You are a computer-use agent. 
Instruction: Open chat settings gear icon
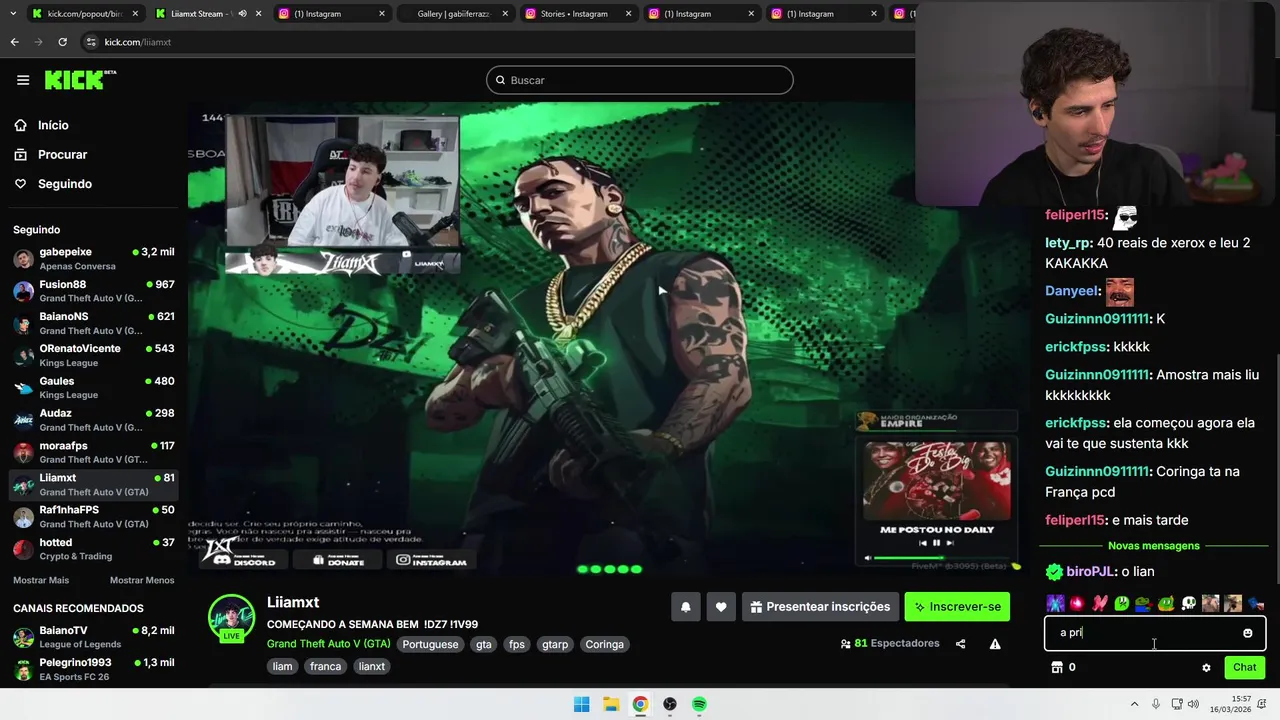point(1206,667)
